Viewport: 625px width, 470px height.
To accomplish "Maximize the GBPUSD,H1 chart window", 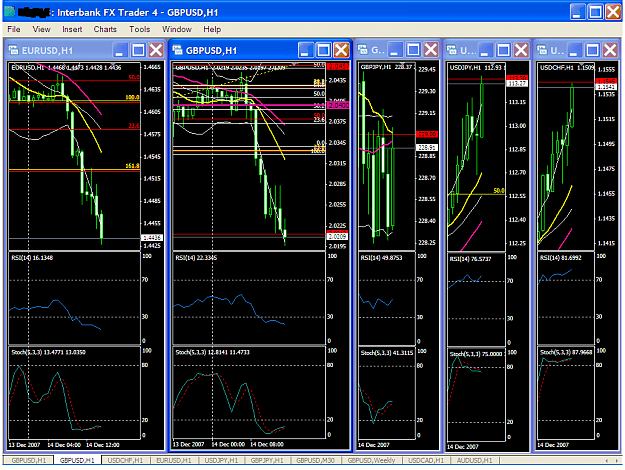I will pyautogui.click(x=323, y=50).
